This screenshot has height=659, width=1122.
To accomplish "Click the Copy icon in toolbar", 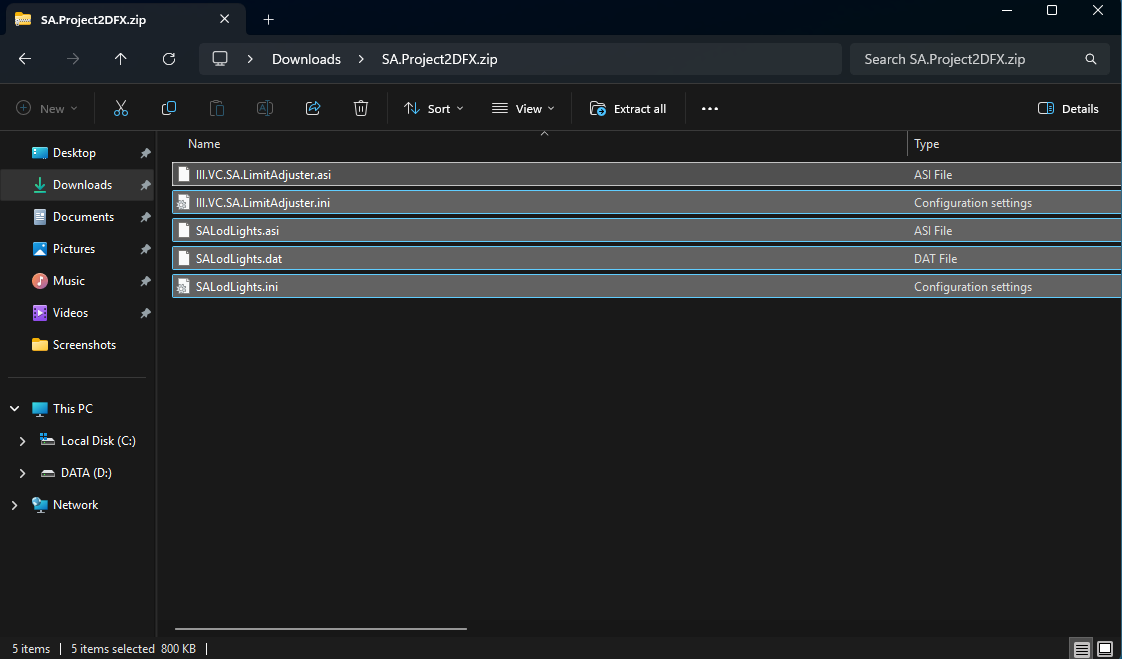I will click(x=169, y=109).
